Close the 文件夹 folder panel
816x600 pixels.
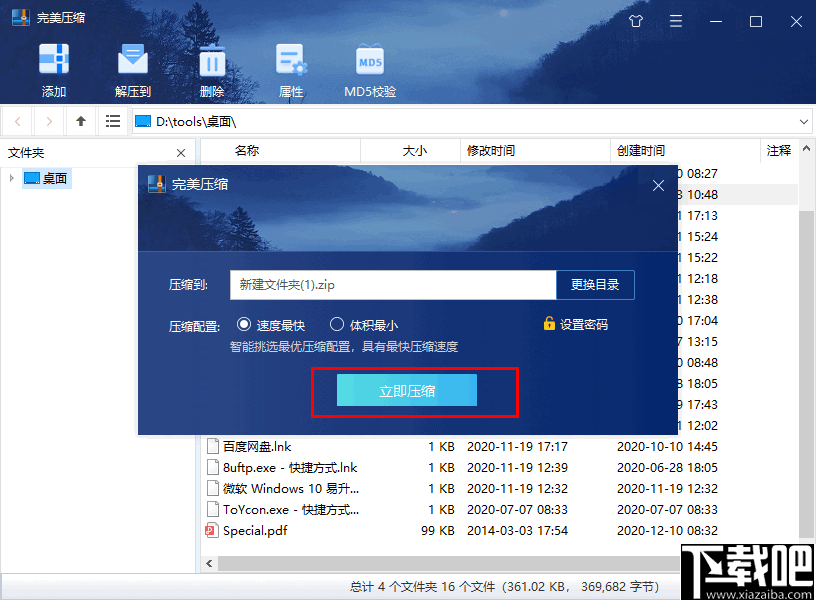point(181,153)
